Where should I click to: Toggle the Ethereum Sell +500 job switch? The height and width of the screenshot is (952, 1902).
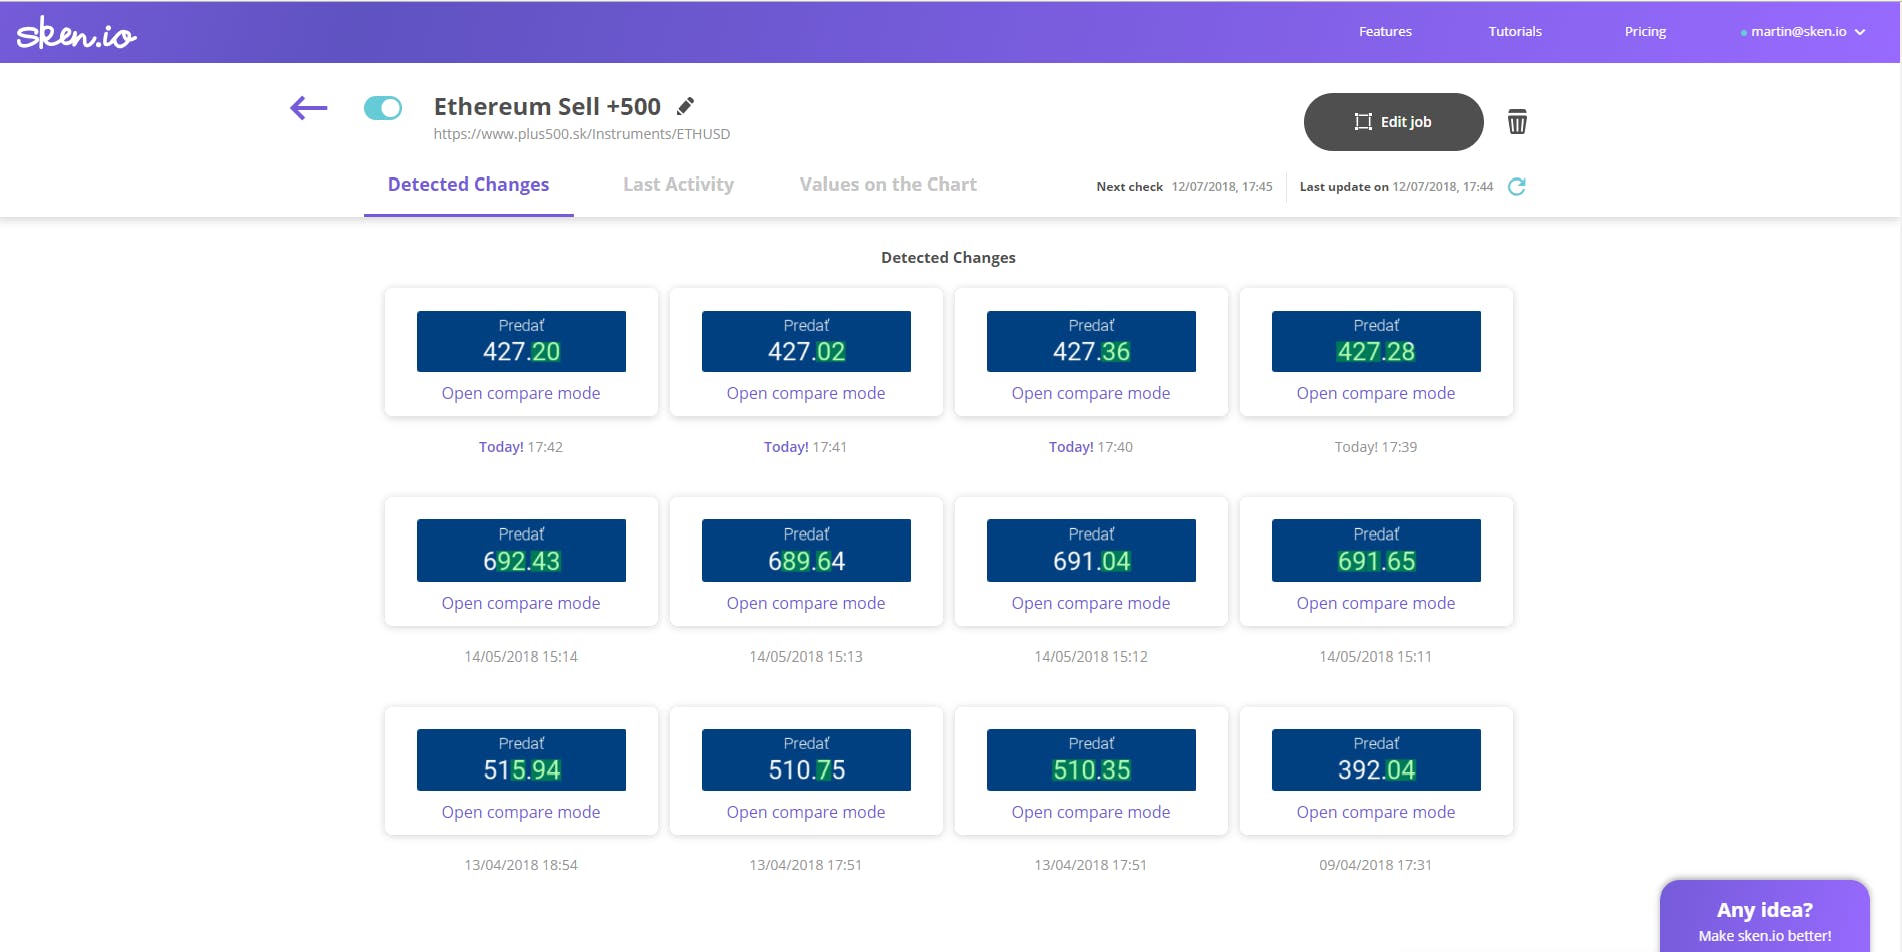383,108
